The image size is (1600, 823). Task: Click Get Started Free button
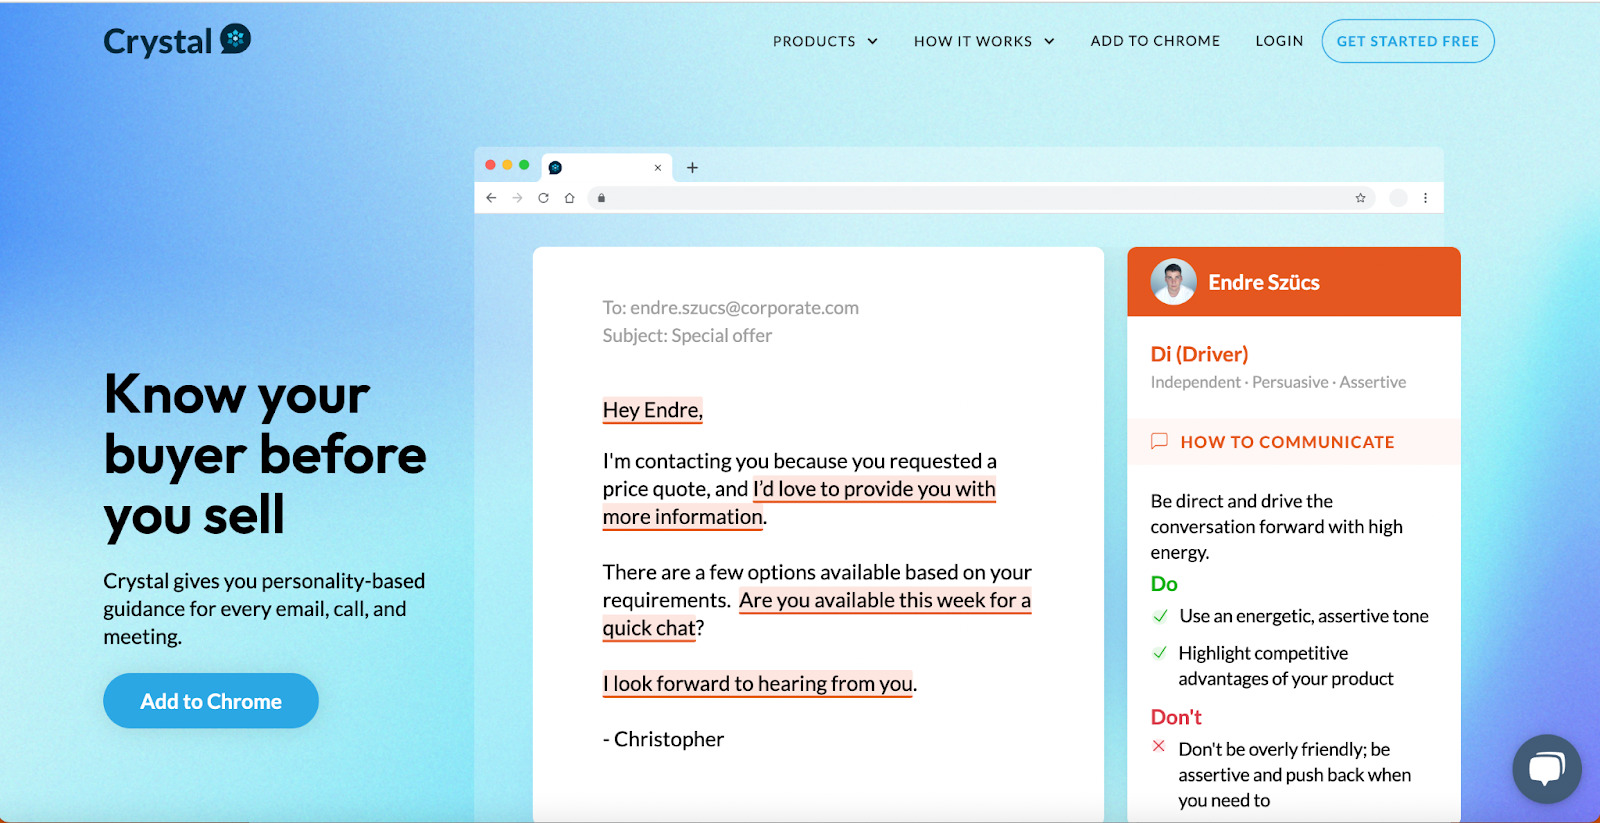coord(1408,41)
